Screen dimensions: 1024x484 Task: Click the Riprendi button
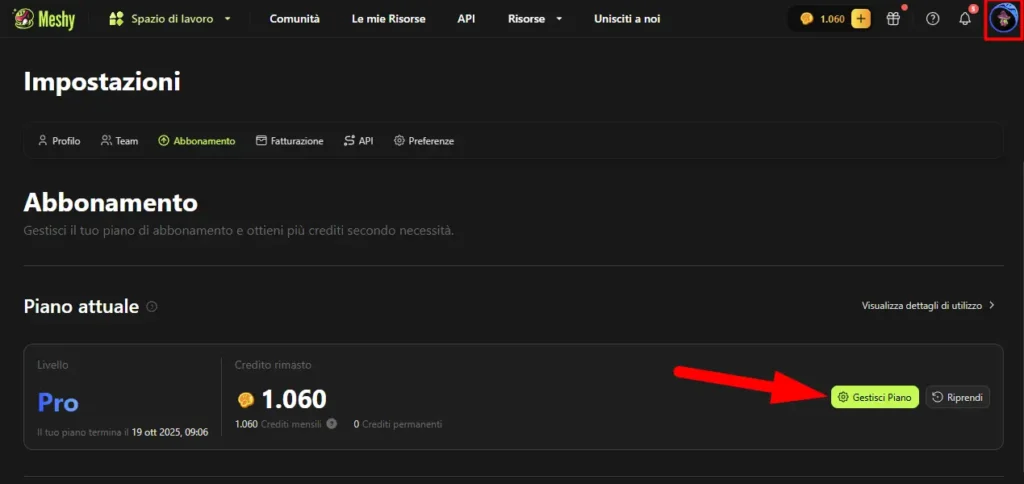point(957,397)
